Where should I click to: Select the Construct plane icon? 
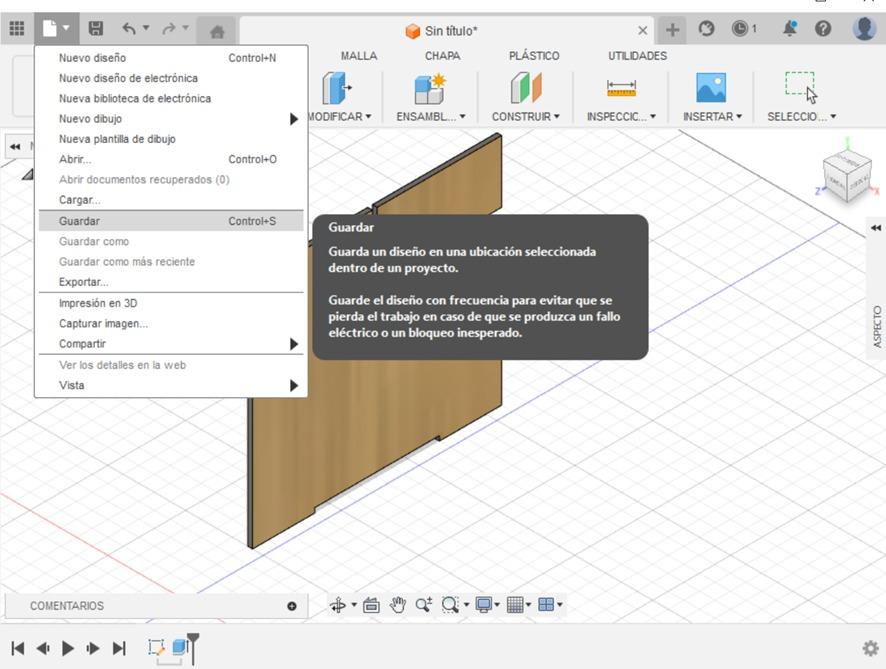point(525,88)
